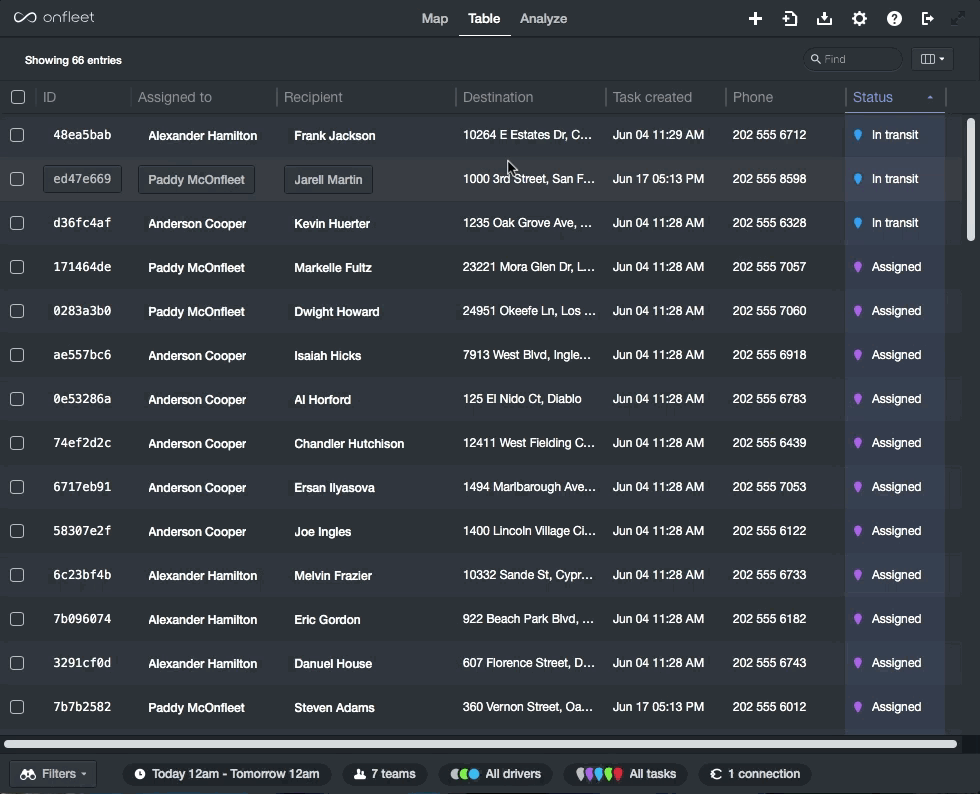Image resolution: width=980 pixels, height=794 pixels.
Task: Open the Today 12am - Tomorrow 12am filter
Action: (x=227, y=774)
